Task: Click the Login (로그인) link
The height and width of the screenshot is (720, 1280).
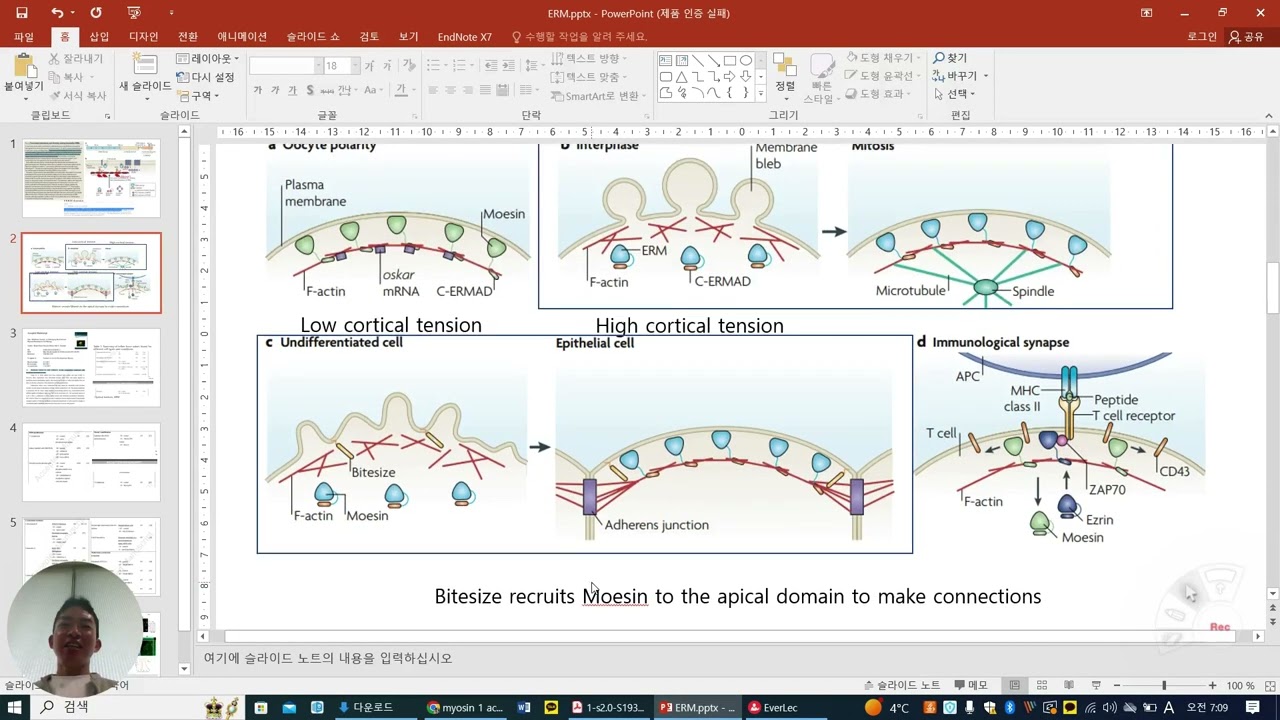Action: coord(1201,37)
